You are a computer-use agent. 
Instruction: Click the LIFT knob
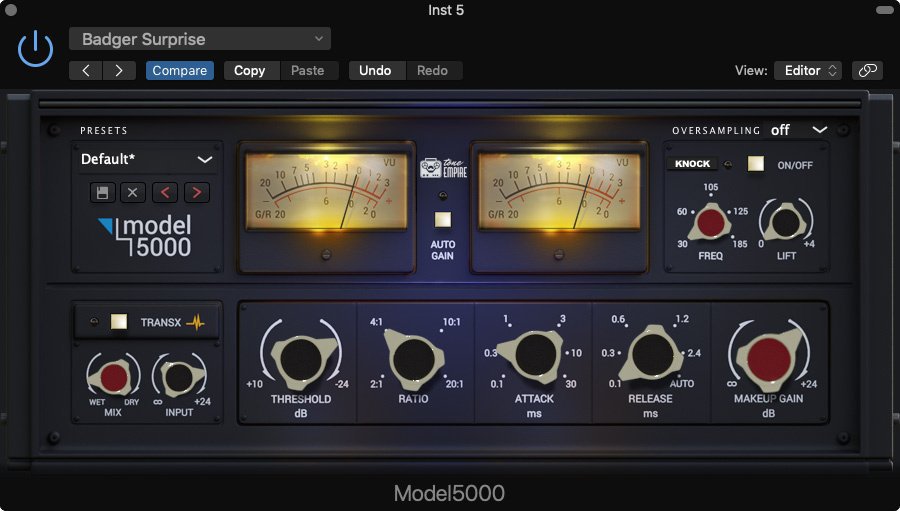[786, 223]
